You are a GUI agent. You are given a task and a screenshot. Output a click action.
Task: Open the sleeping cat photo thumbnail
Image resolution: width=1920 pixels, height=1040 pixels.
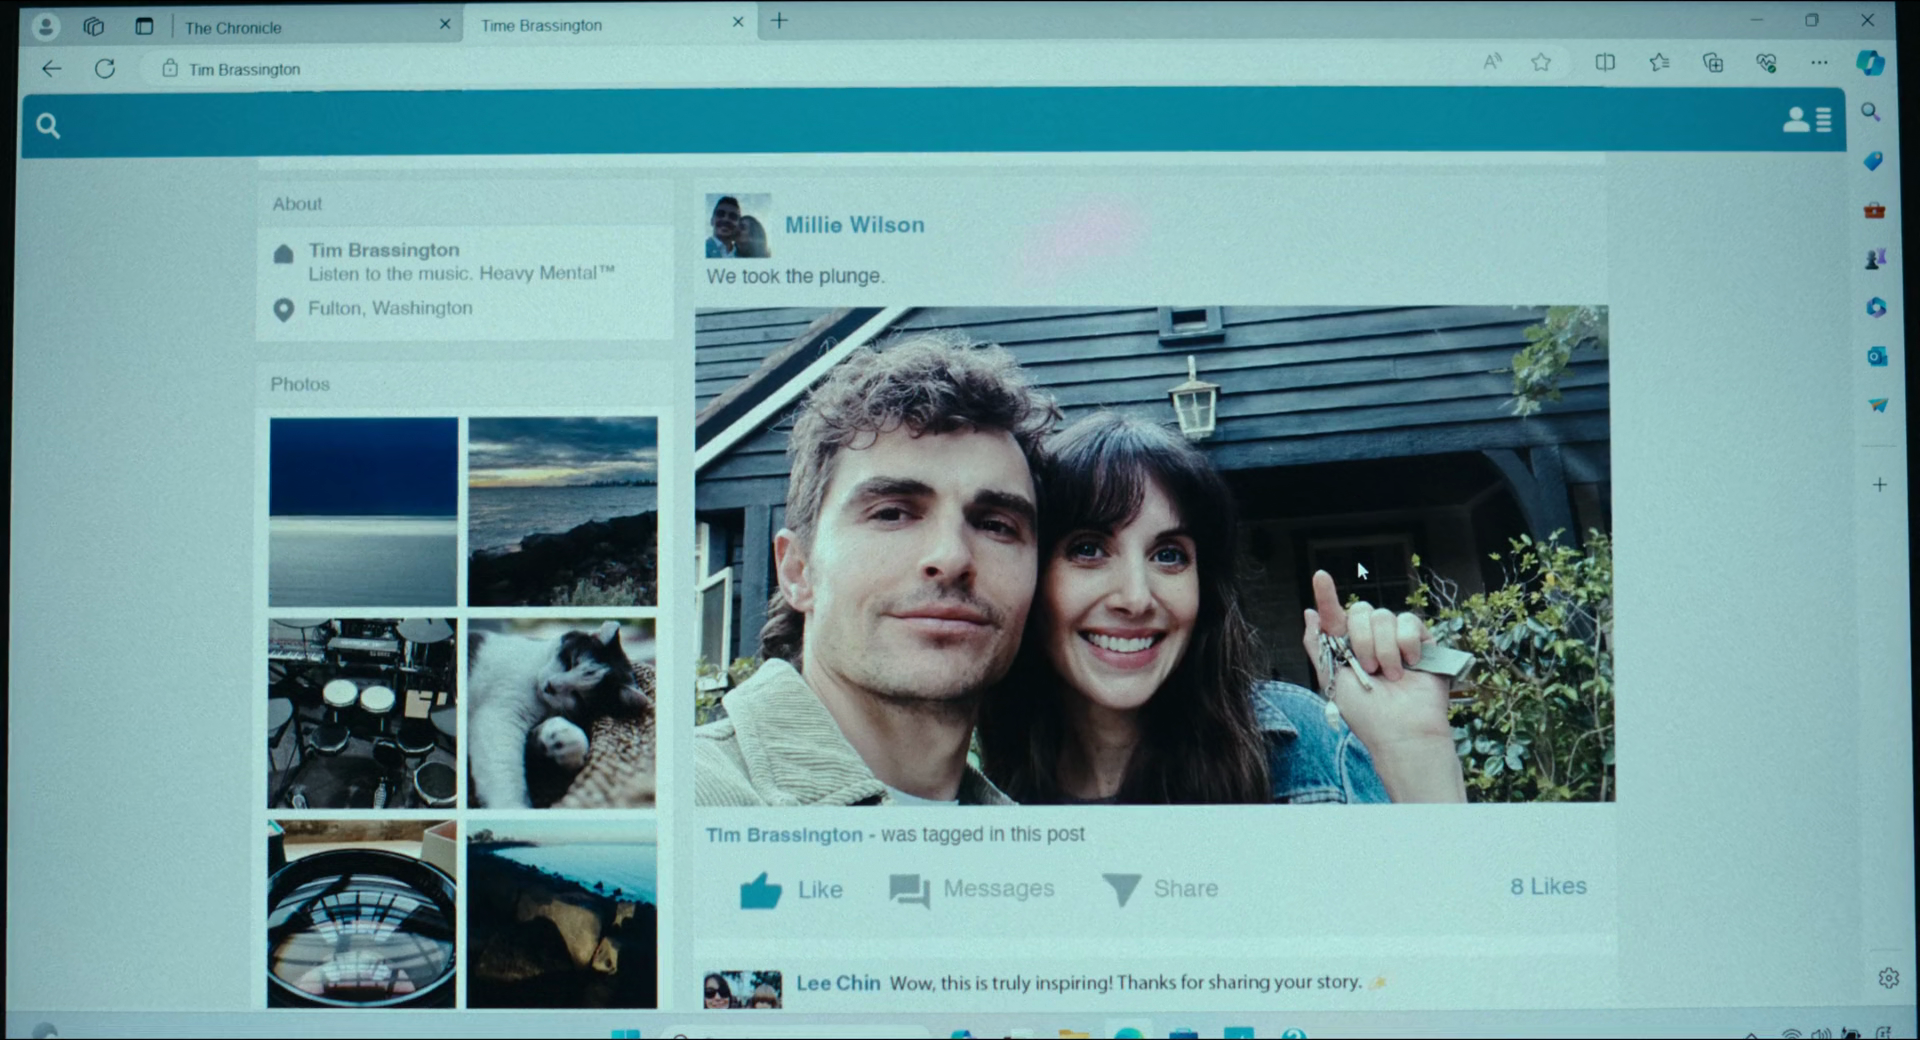pyautogui.click(x=561, y=713)
